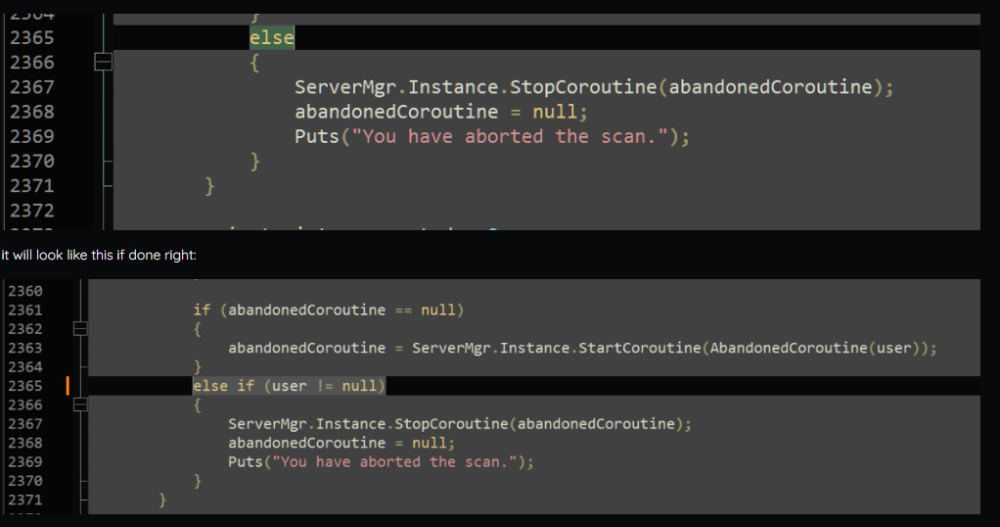Collapse fold toggle at line 2366 in upper snippet
The width and height of the screenshot is (1000, 527).
tap(102, 63)
